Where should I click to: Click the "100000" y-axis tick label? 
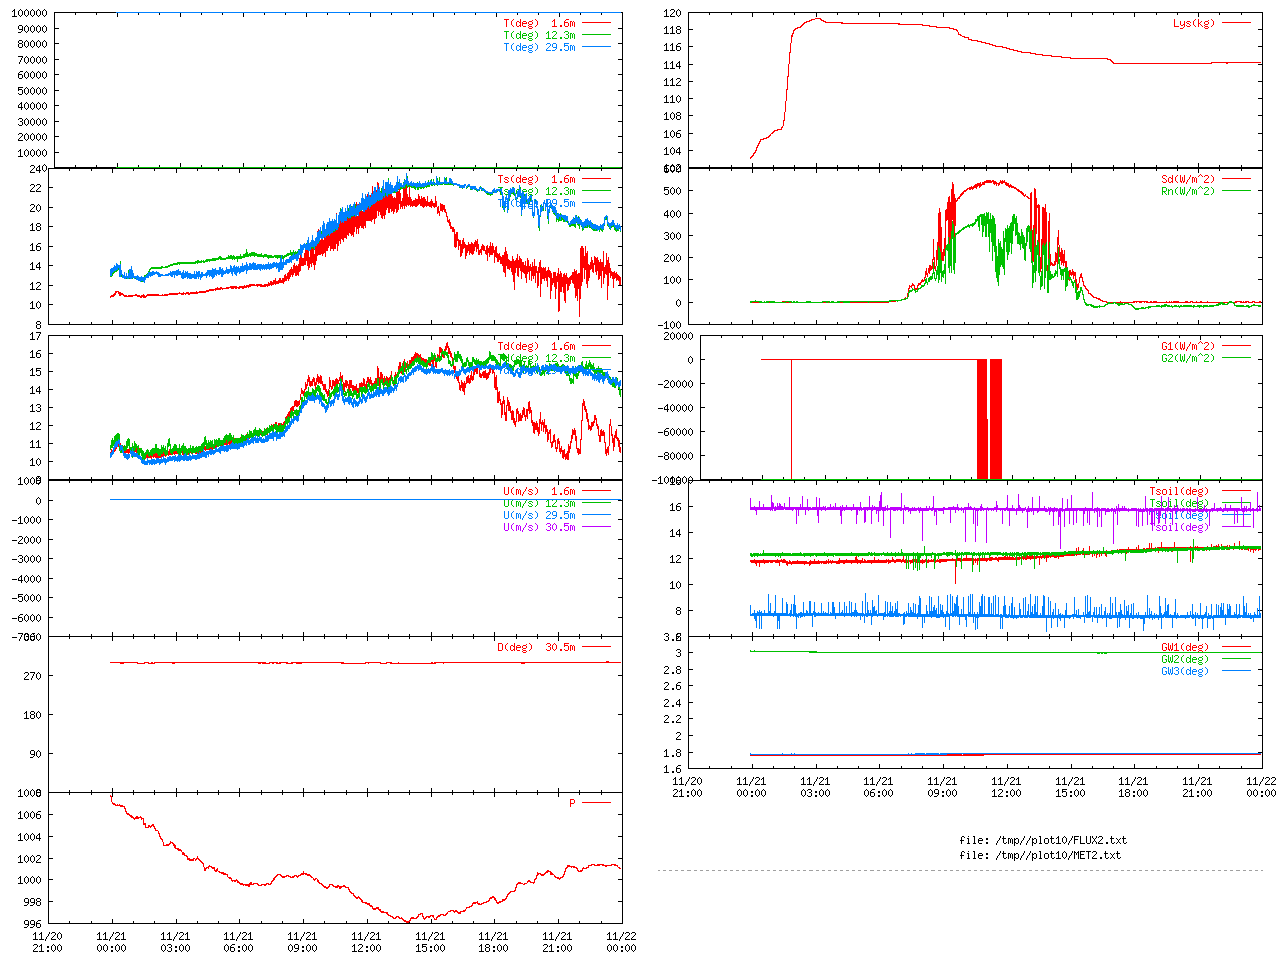pyautogui.click(x=29, y=13)
